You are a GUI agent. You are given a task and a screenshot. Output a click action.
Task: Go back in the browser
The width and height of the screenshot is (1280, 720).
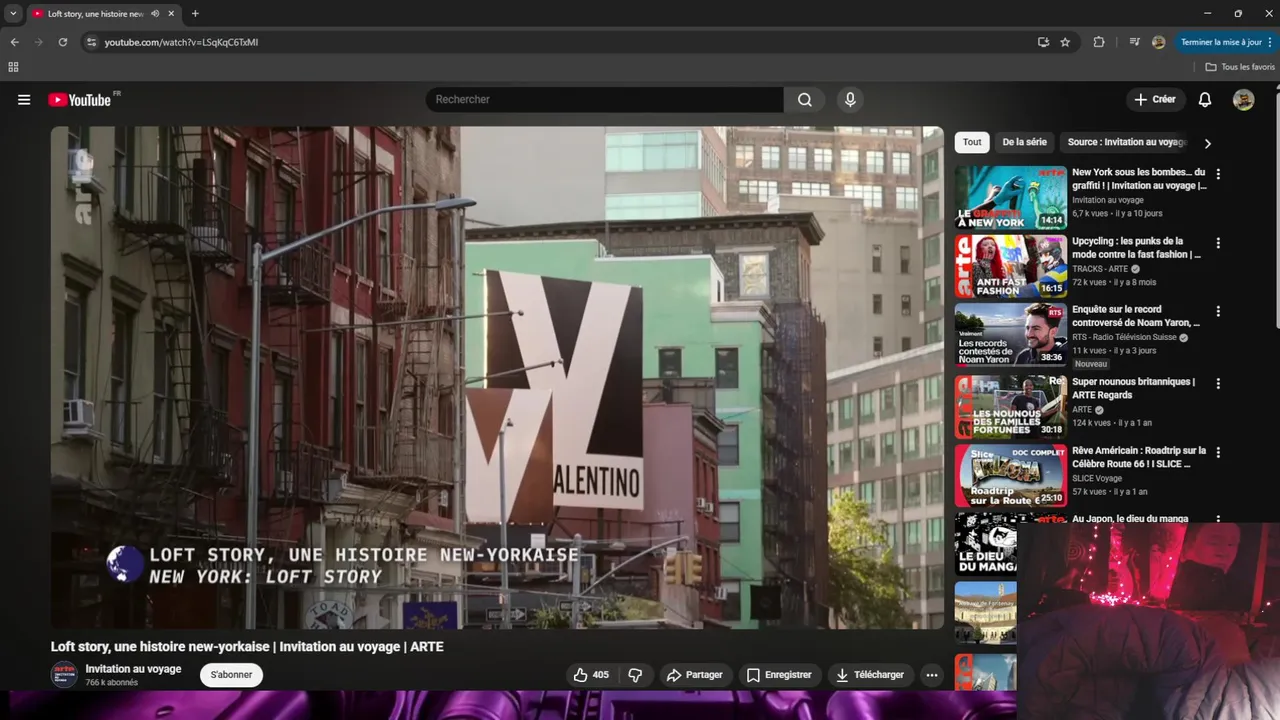click(x=14, y=42)
